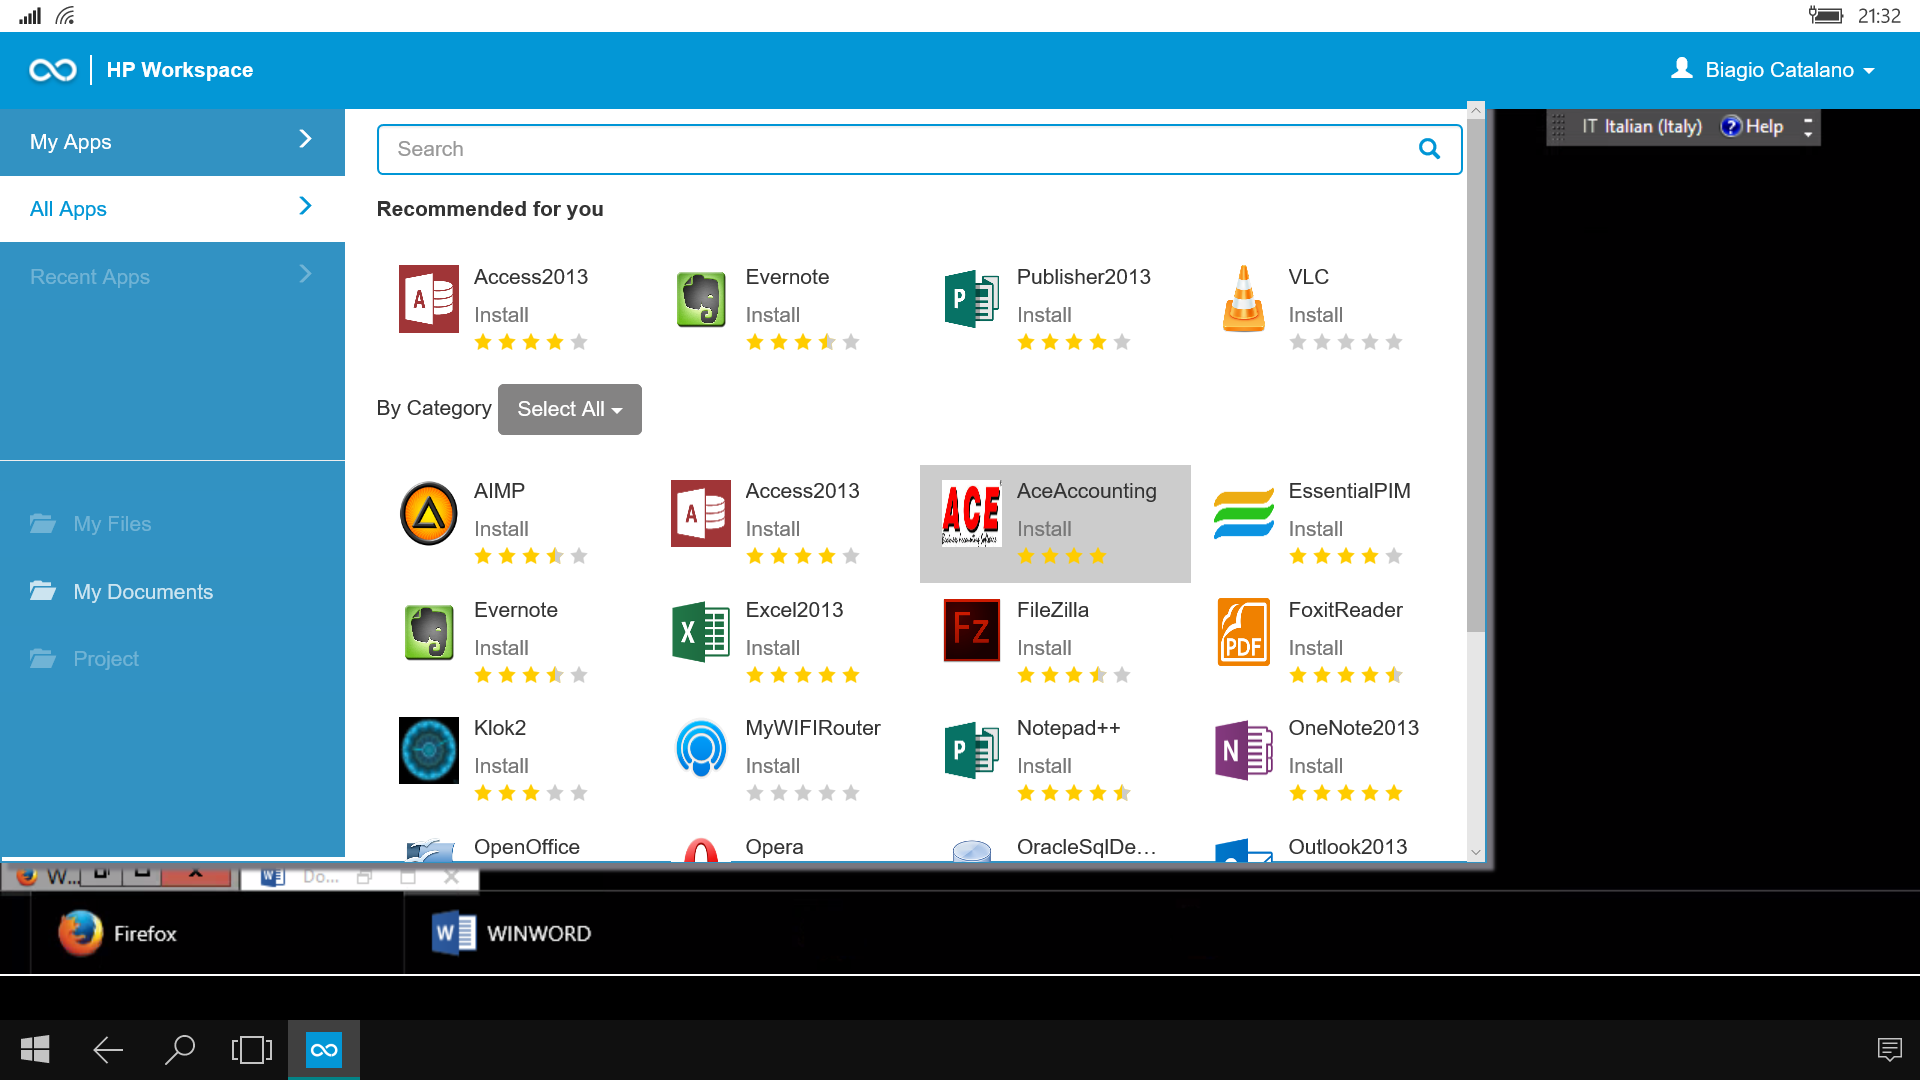Open the Klok2 app icon

click(x=429, y=750)
